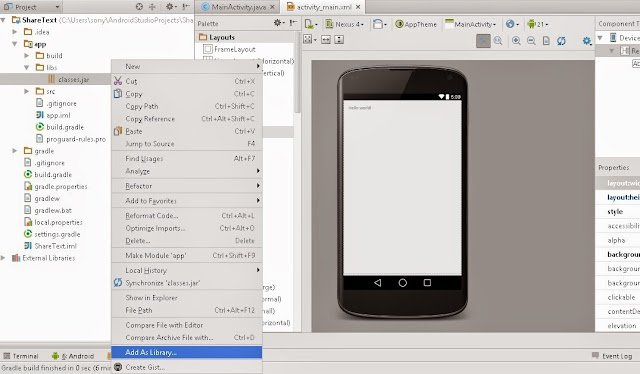Click the zoom in magnifier icon
The image size is (640, 374).
coord(516,40)
